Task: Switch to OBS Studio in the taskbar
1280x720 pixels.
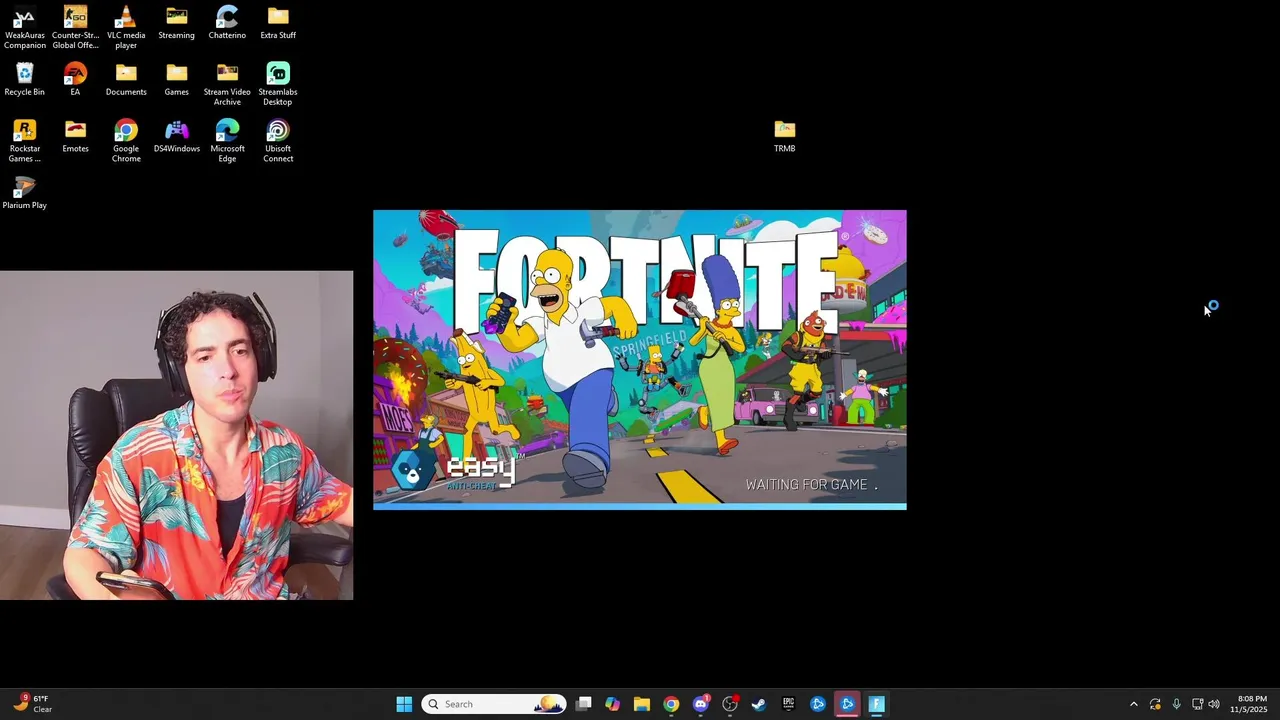Action: coord(730,704)
